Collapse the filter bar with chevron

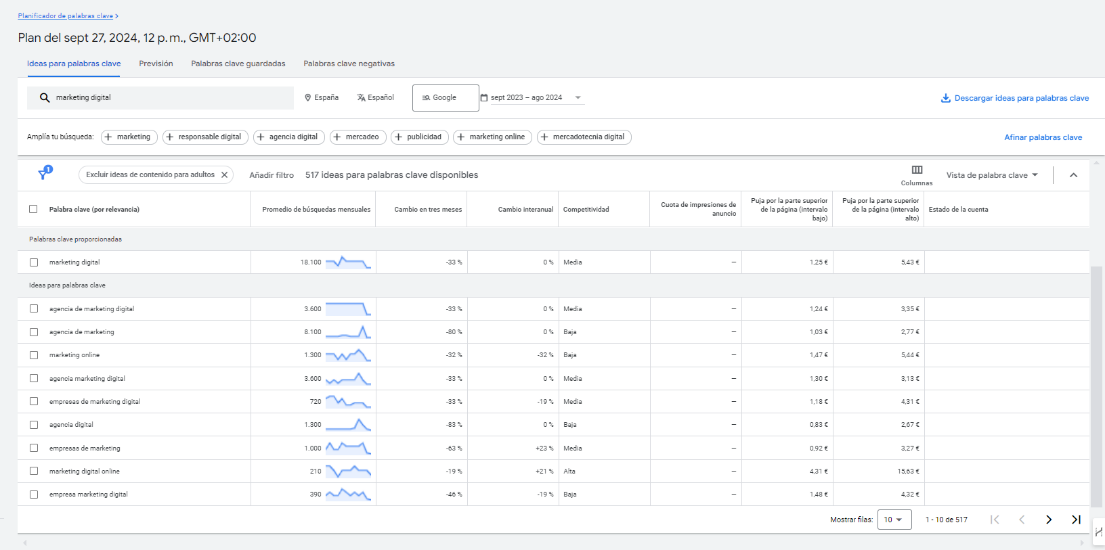1073,175
